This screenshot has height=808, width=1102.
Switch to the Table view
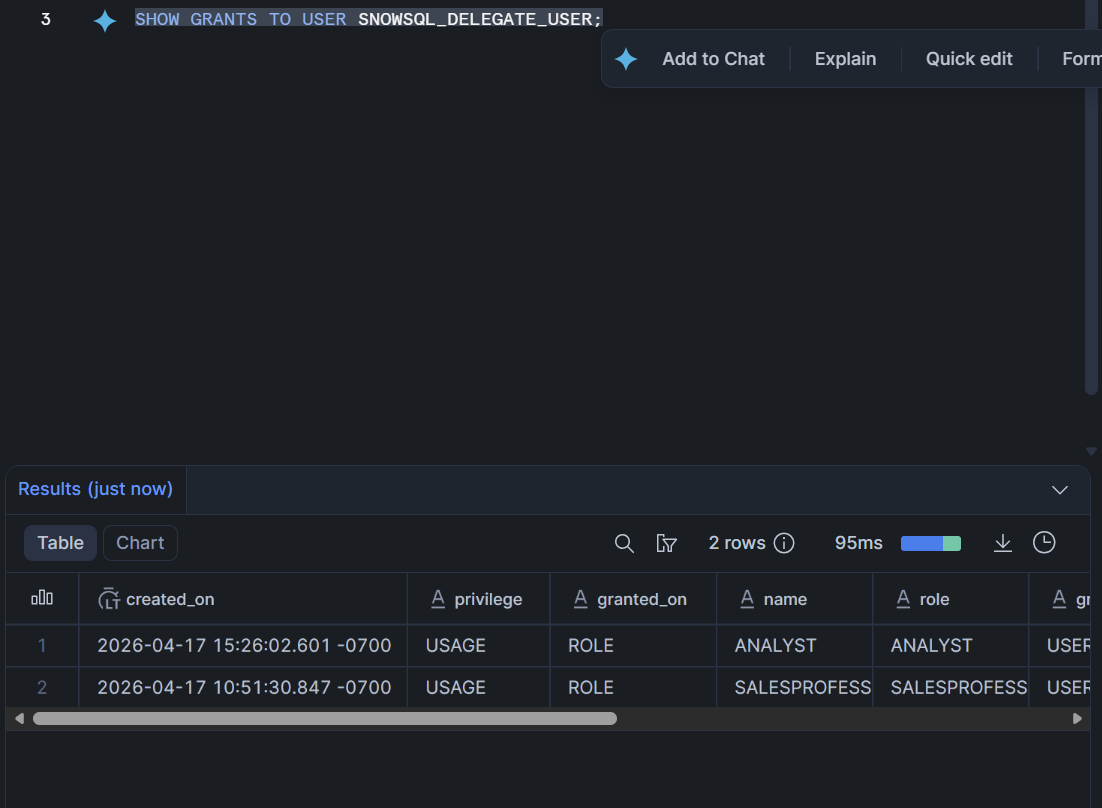60,543
